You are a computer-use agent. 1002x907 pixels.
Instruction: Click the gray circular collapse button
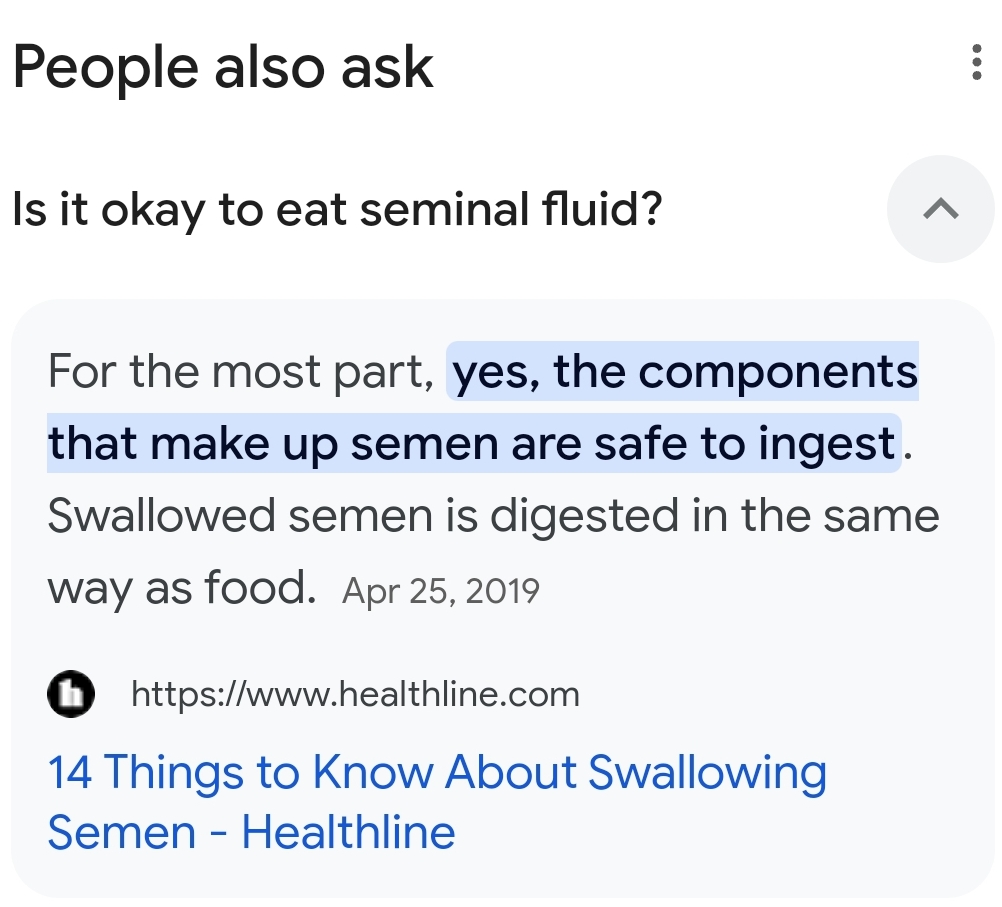[x=941, y=209]
